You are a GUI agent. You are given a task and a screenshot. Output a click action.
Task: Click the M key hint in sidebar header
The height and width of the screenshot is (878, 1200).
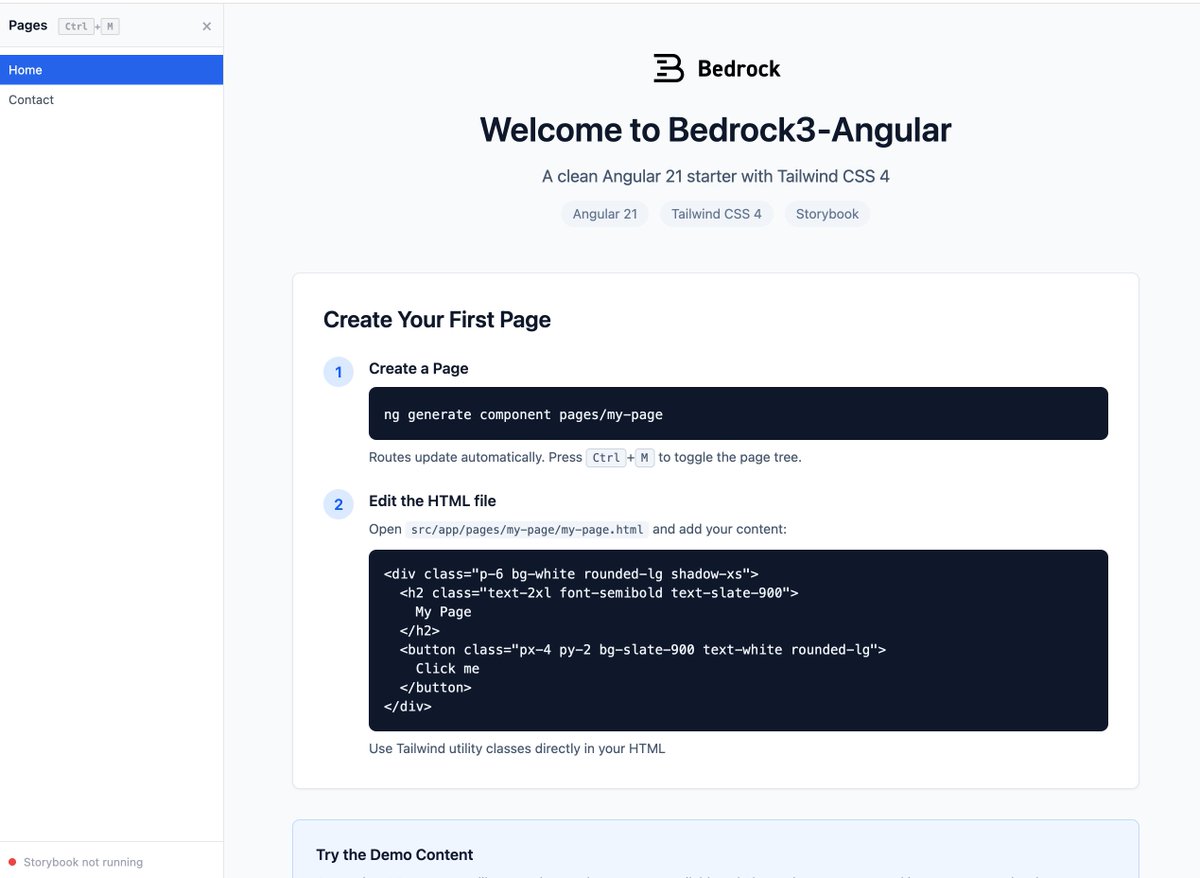[111, 27]
